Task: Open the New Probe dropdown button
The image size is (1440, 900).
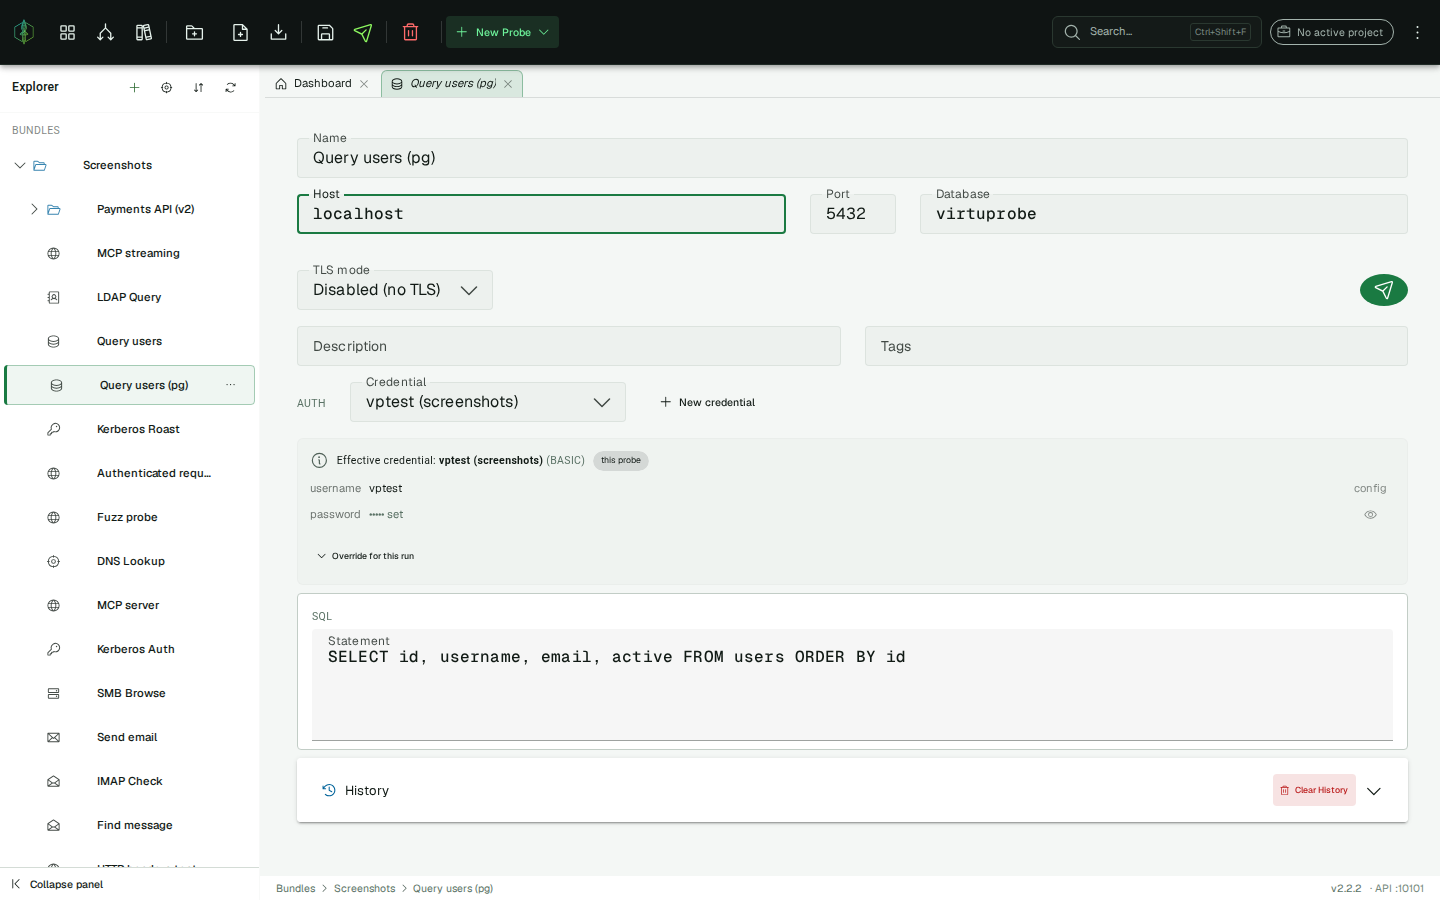Action: pos(502,32)
